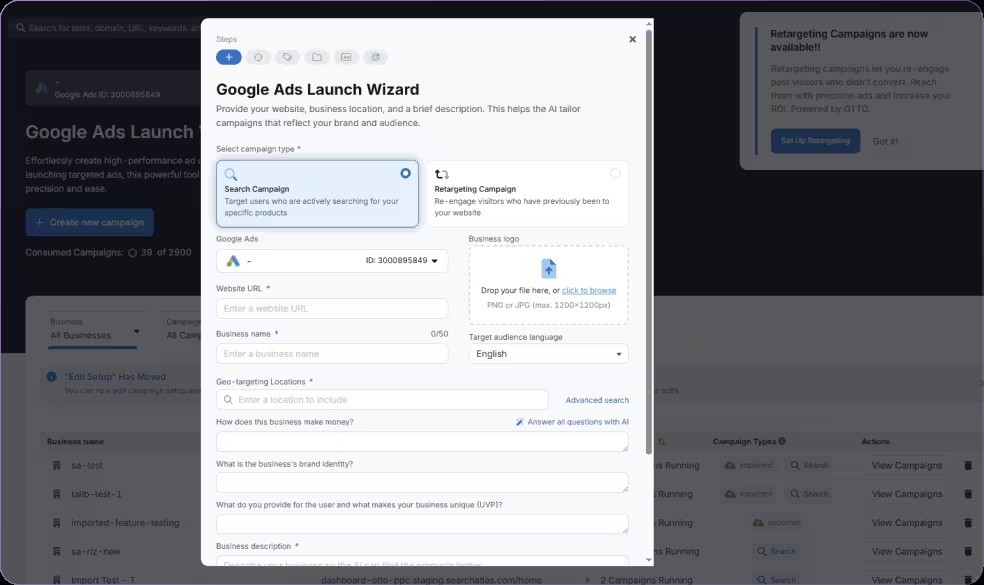Click 'Set Up Retargeting' button in banner

815,141
